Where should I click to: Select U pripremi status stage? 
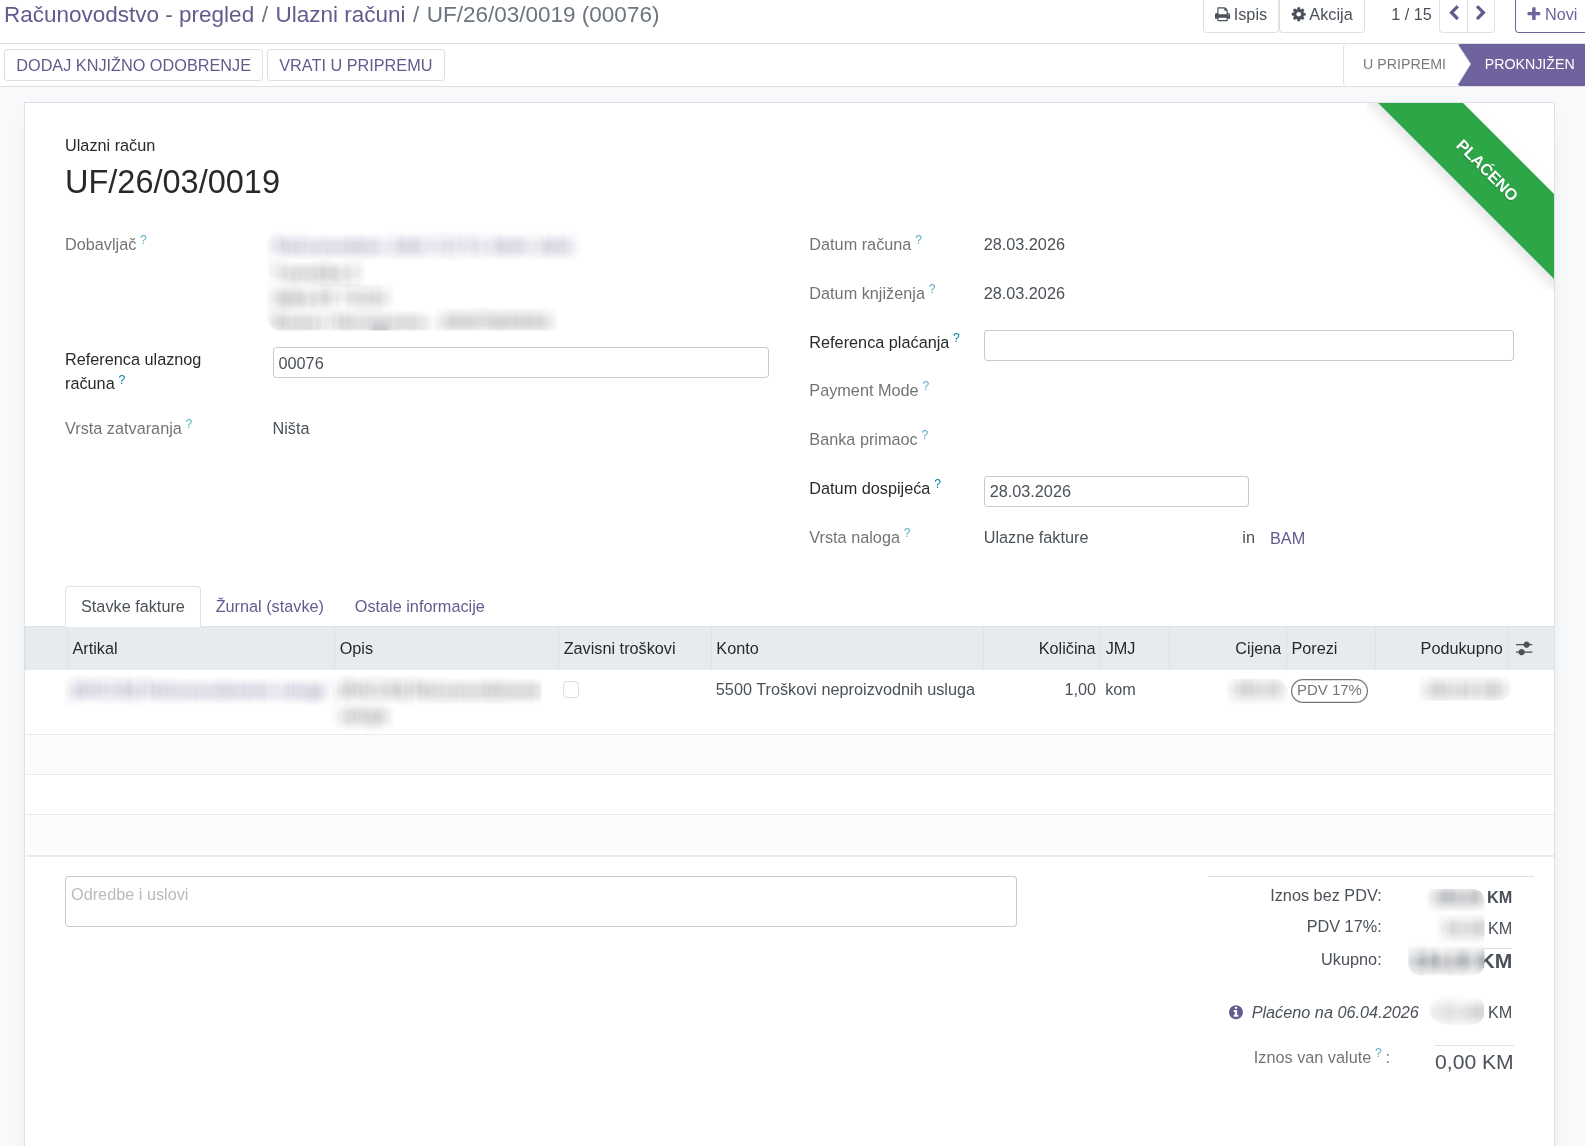(1403, 64)
